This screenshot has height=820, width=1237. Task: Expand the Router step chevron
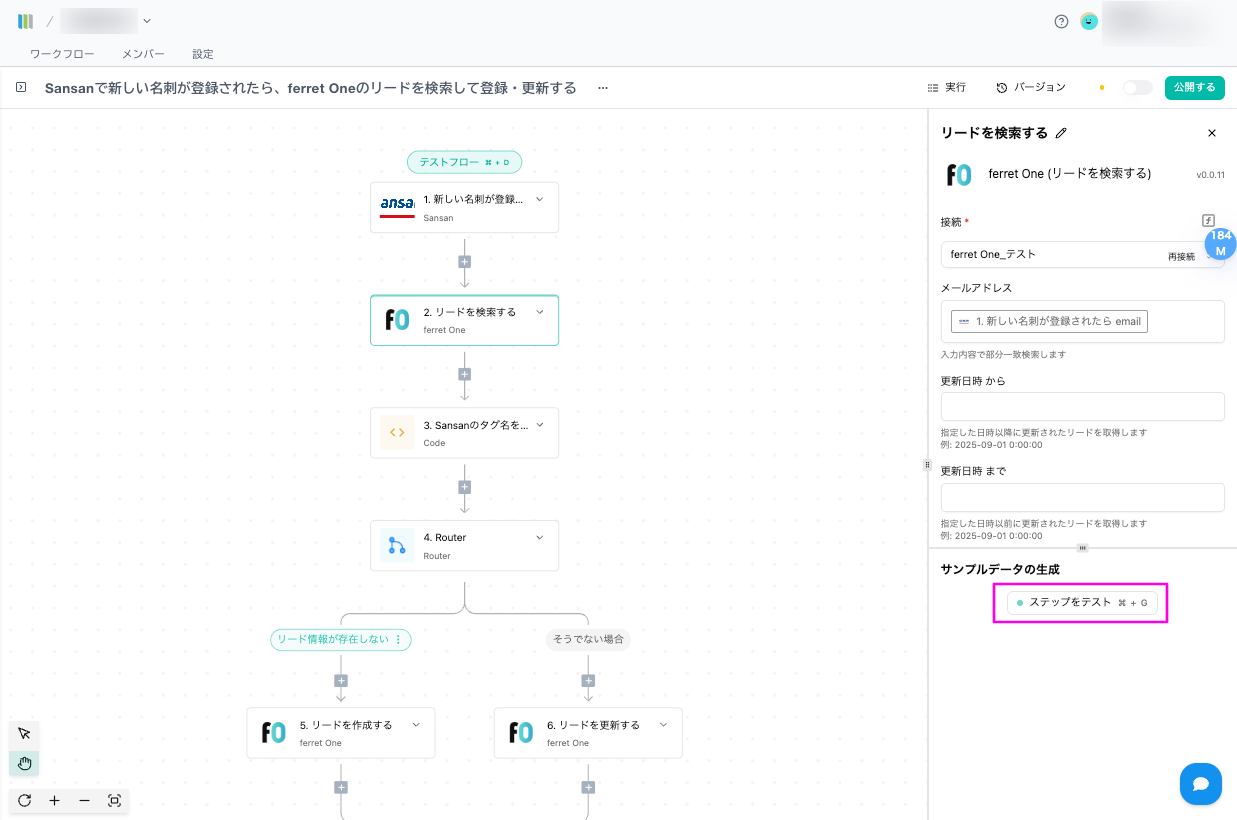pos(540,537)
